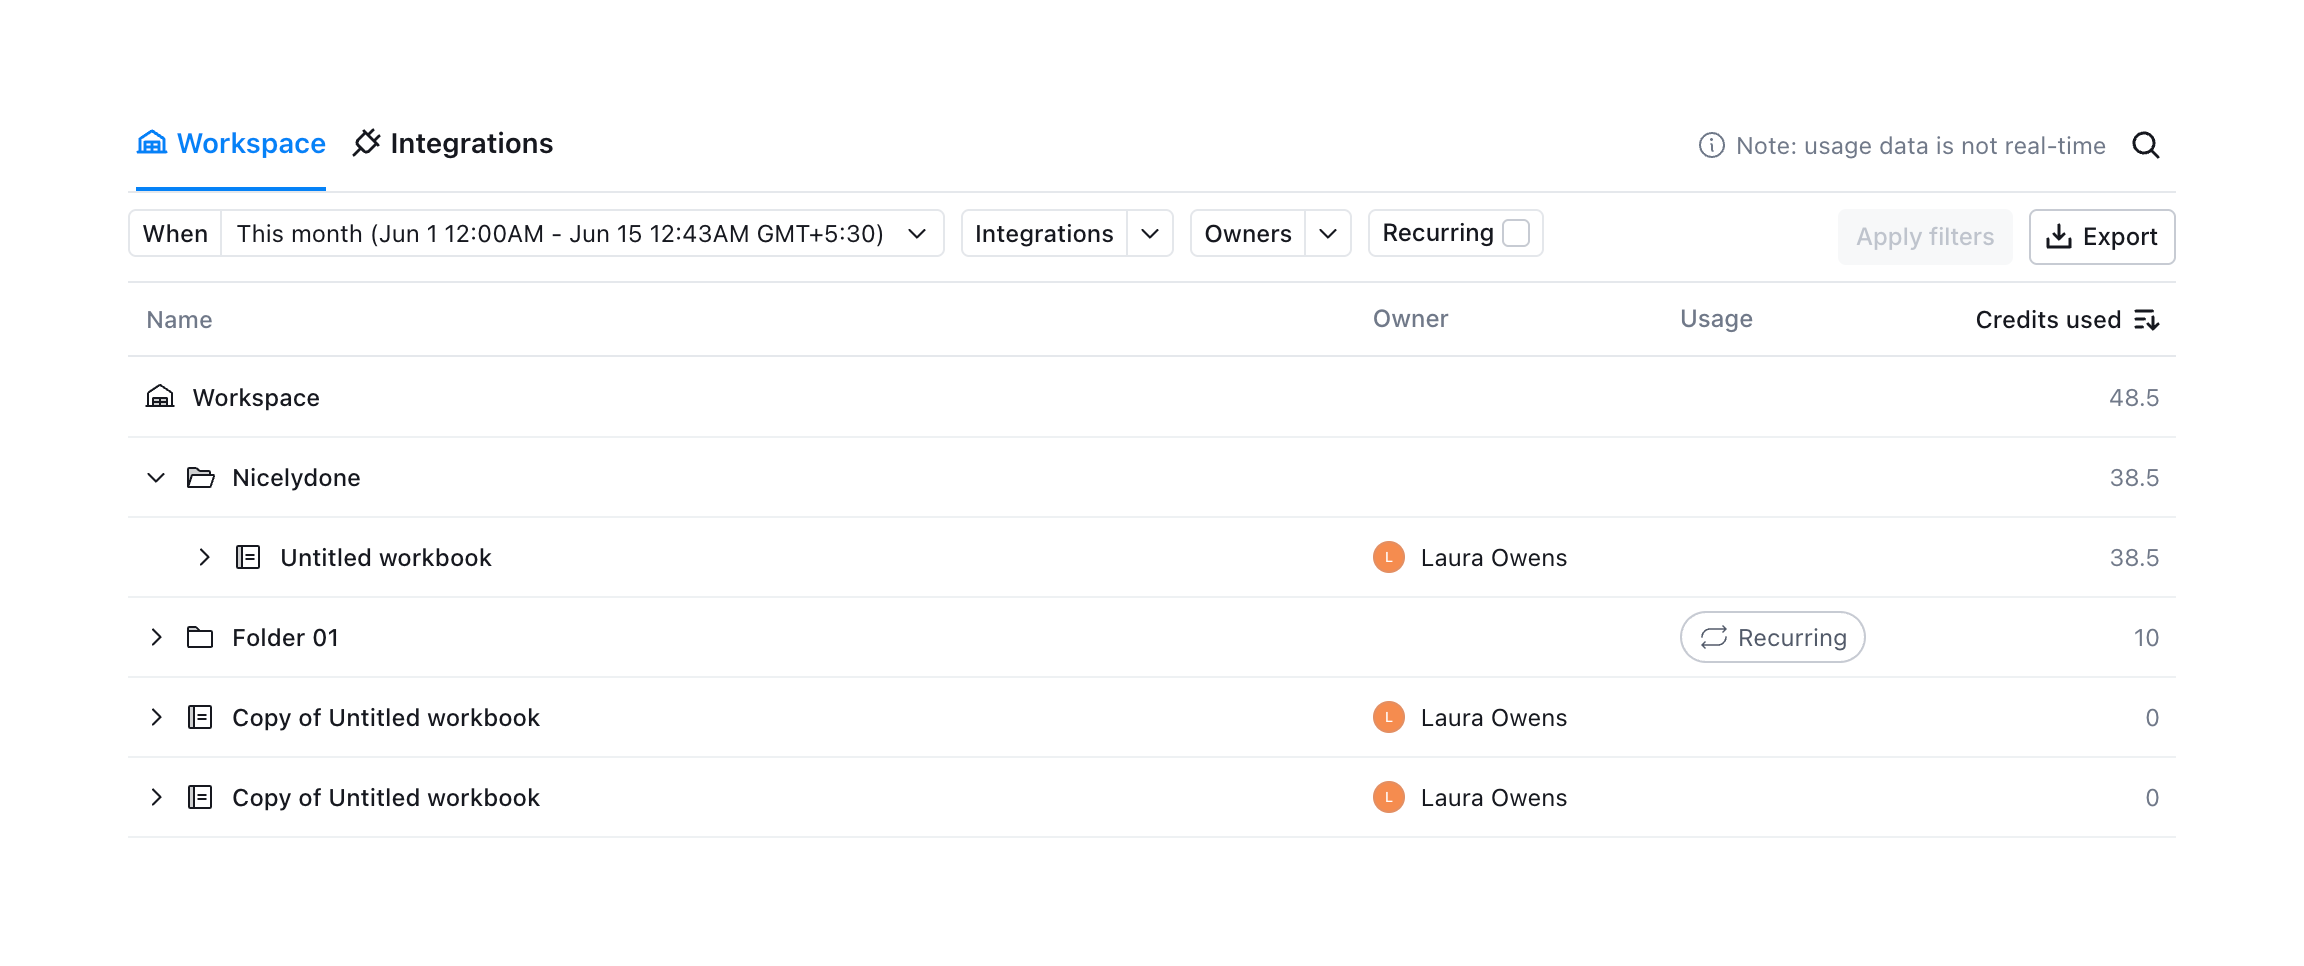Click the Nicelydone open folder icon

200,478
